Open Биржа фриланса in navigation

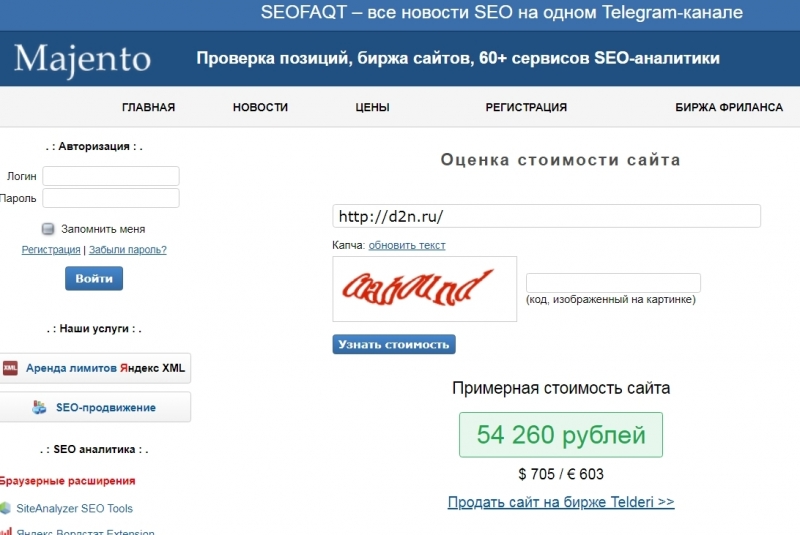(x=729, y=108)
